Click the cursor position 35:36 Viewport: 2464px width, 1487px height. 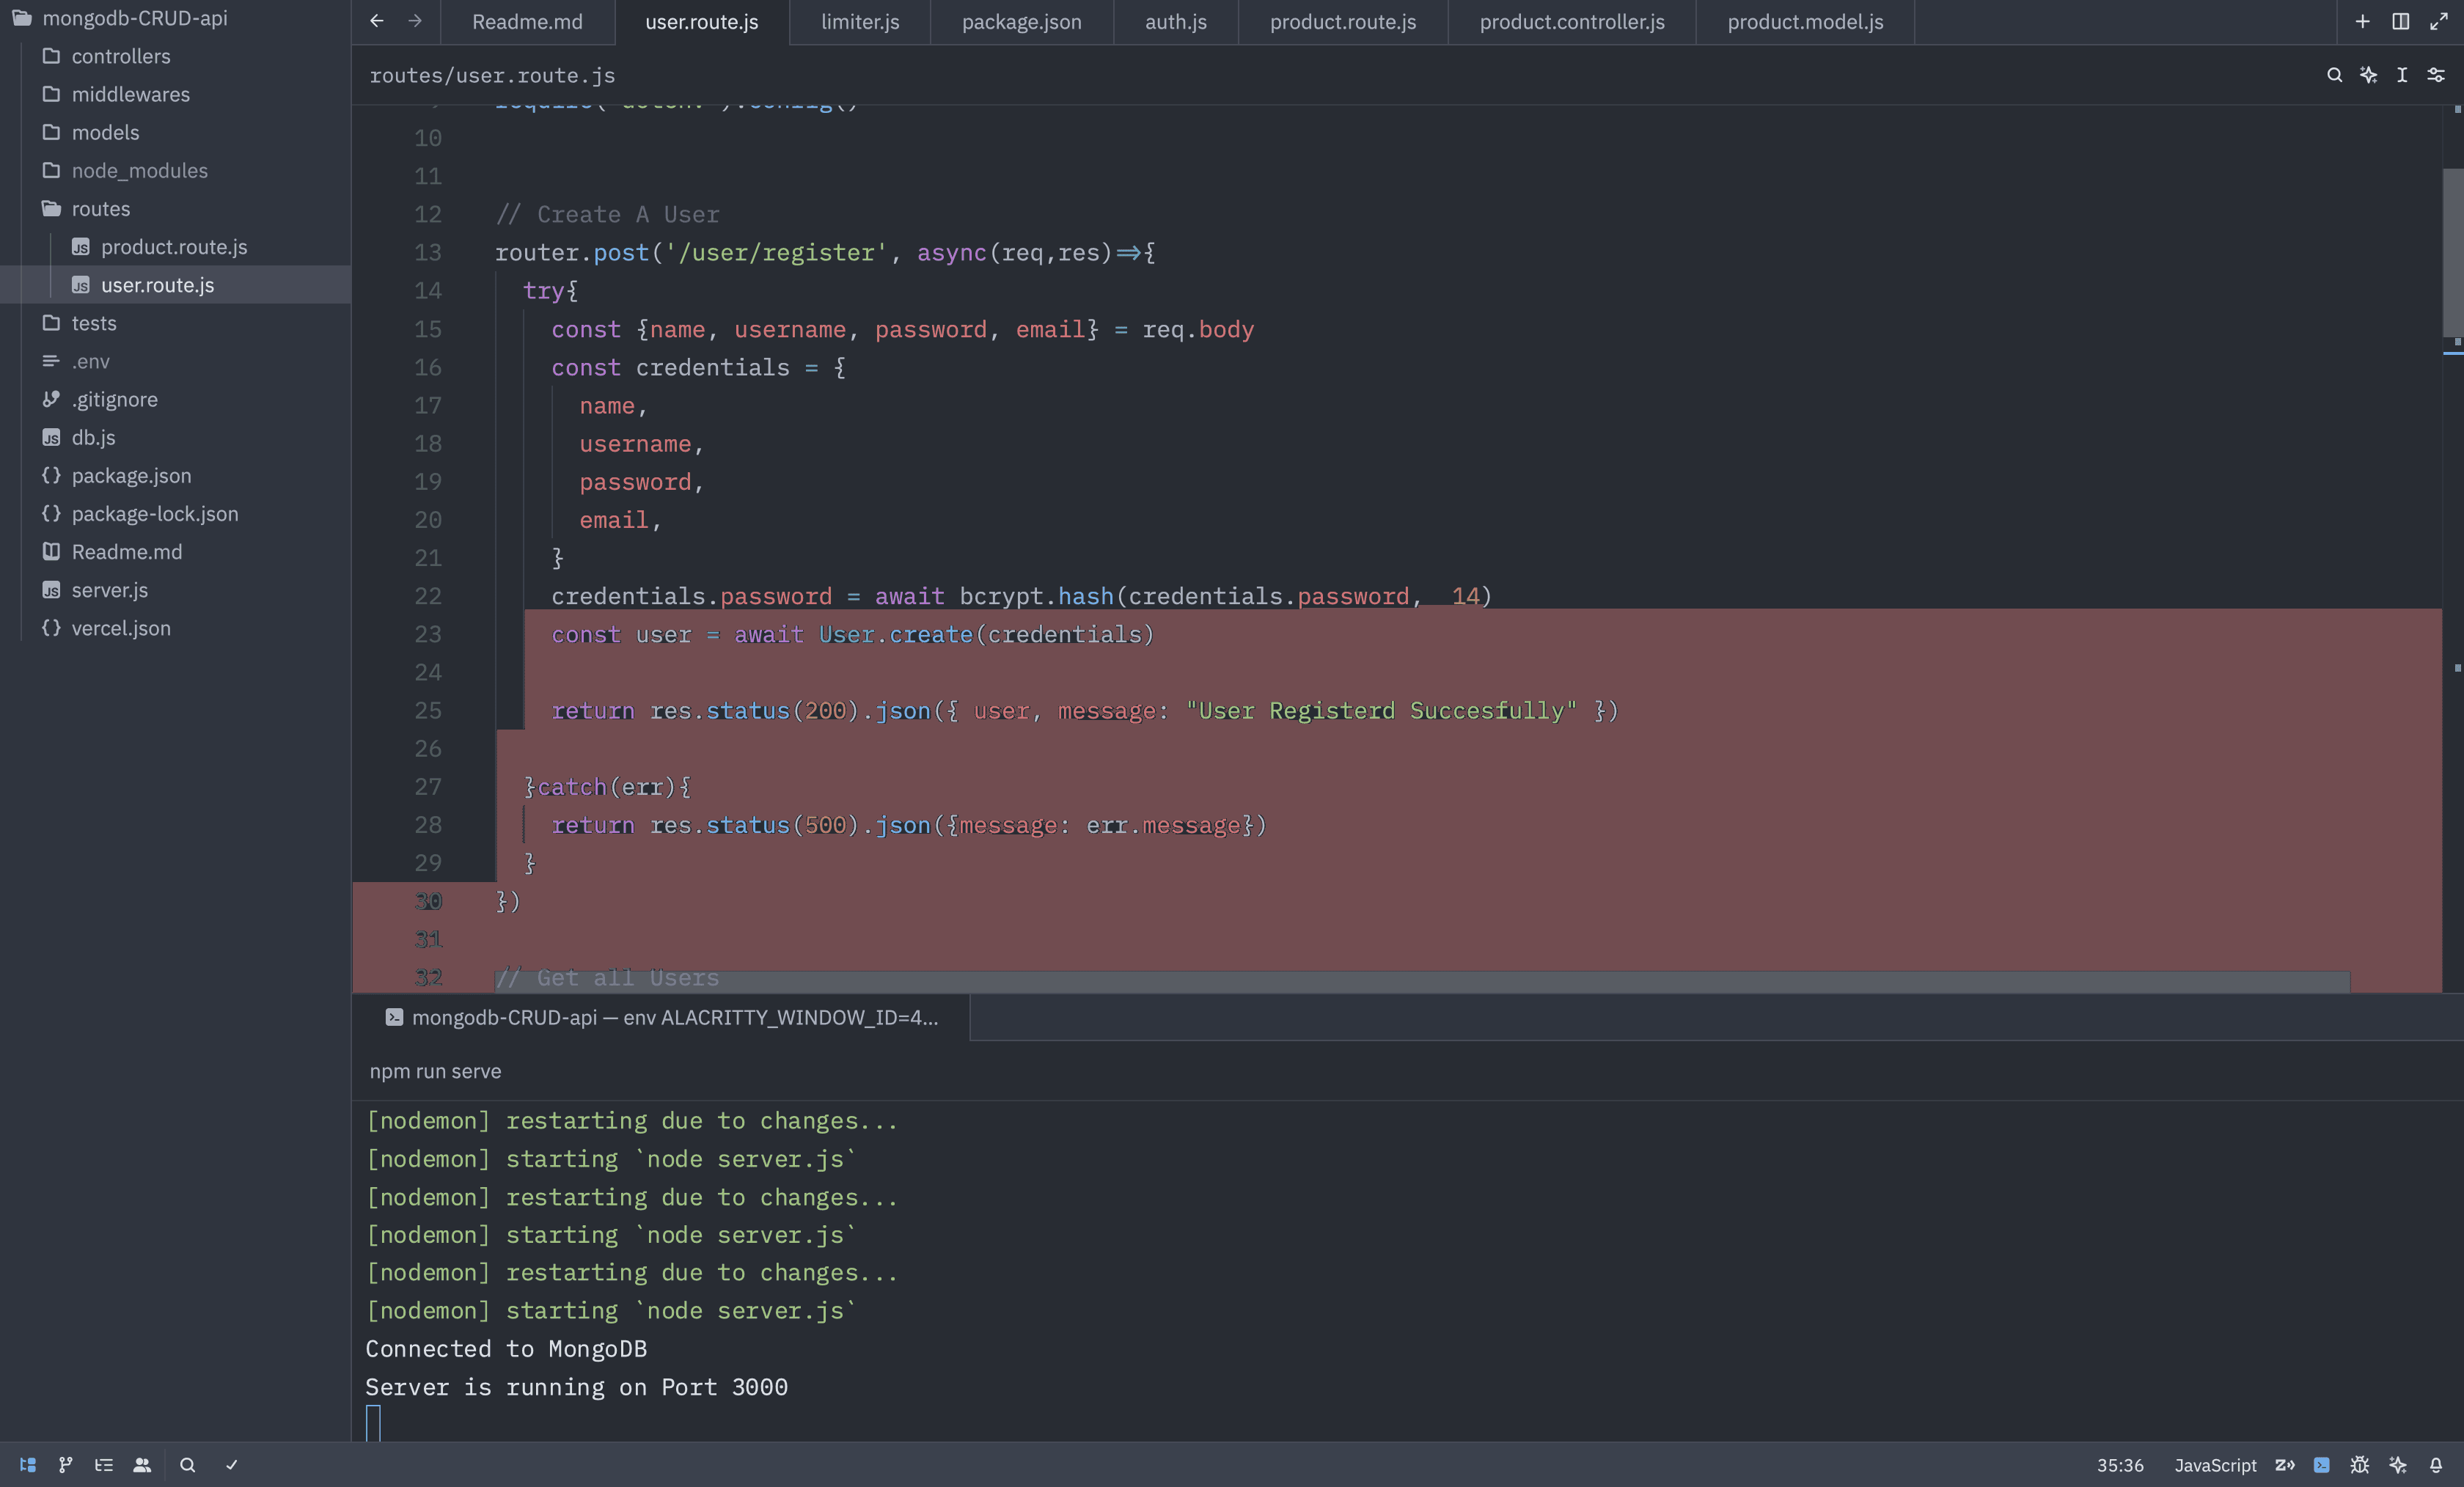click(2120, 1465)
